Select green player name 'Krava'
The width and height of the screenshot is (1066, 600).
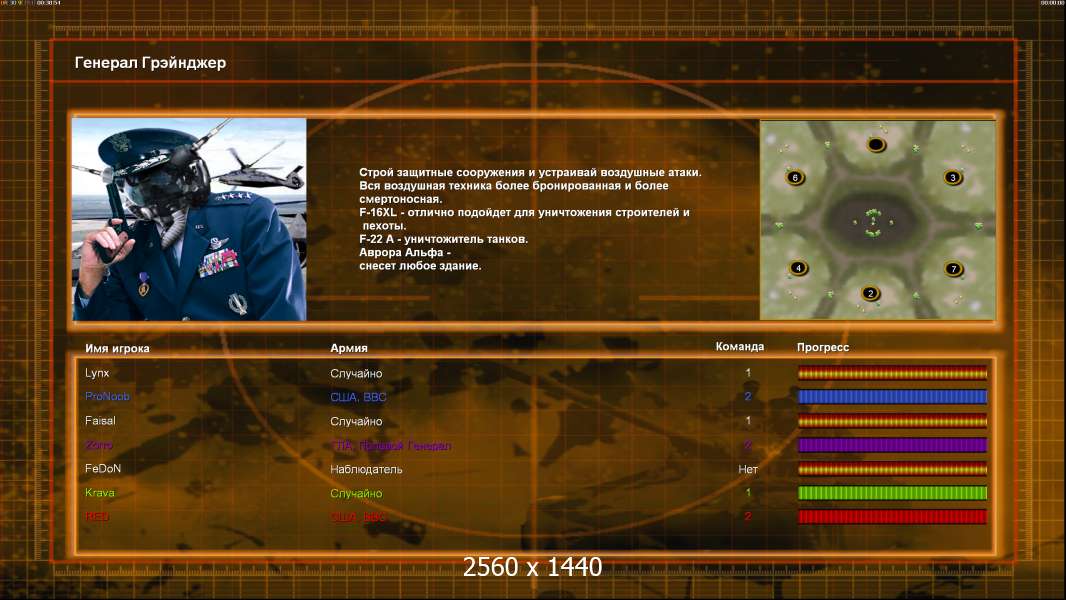point(100,493)
